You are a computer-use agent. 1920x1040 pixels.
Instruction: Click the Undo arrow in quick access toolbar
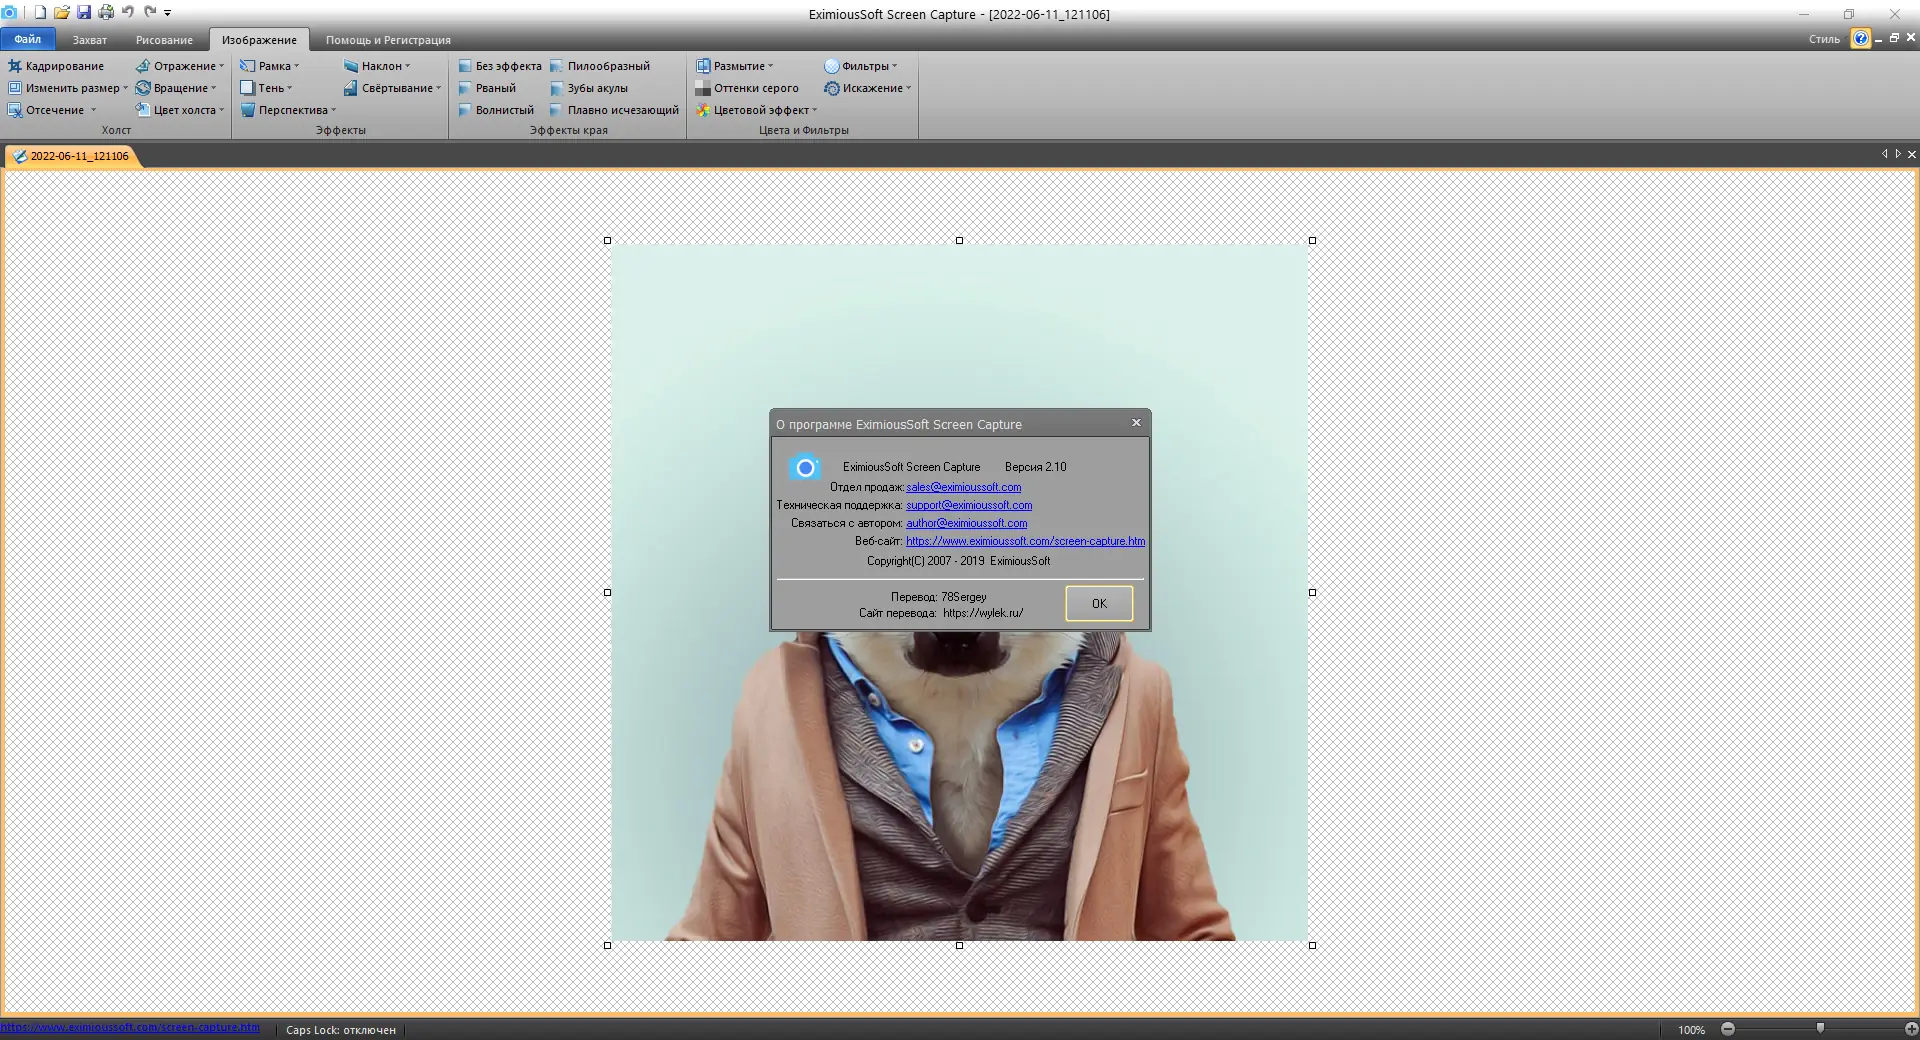(126, 13)
